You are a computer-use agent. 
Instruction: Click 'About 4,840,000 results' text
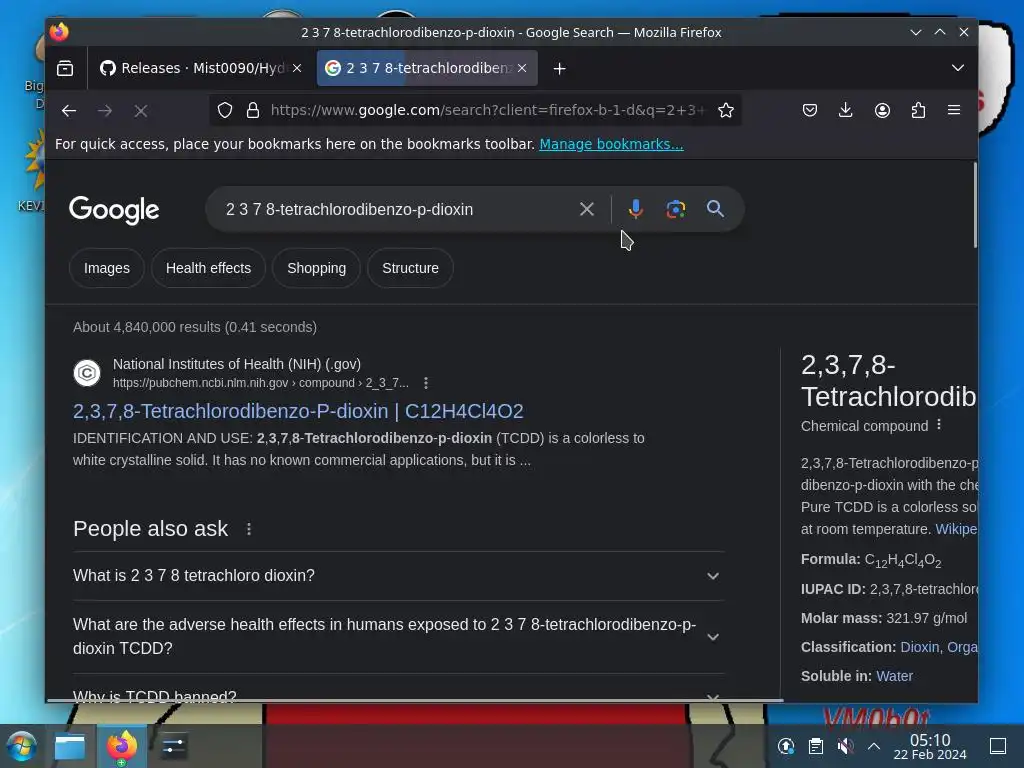click(195, 327)
